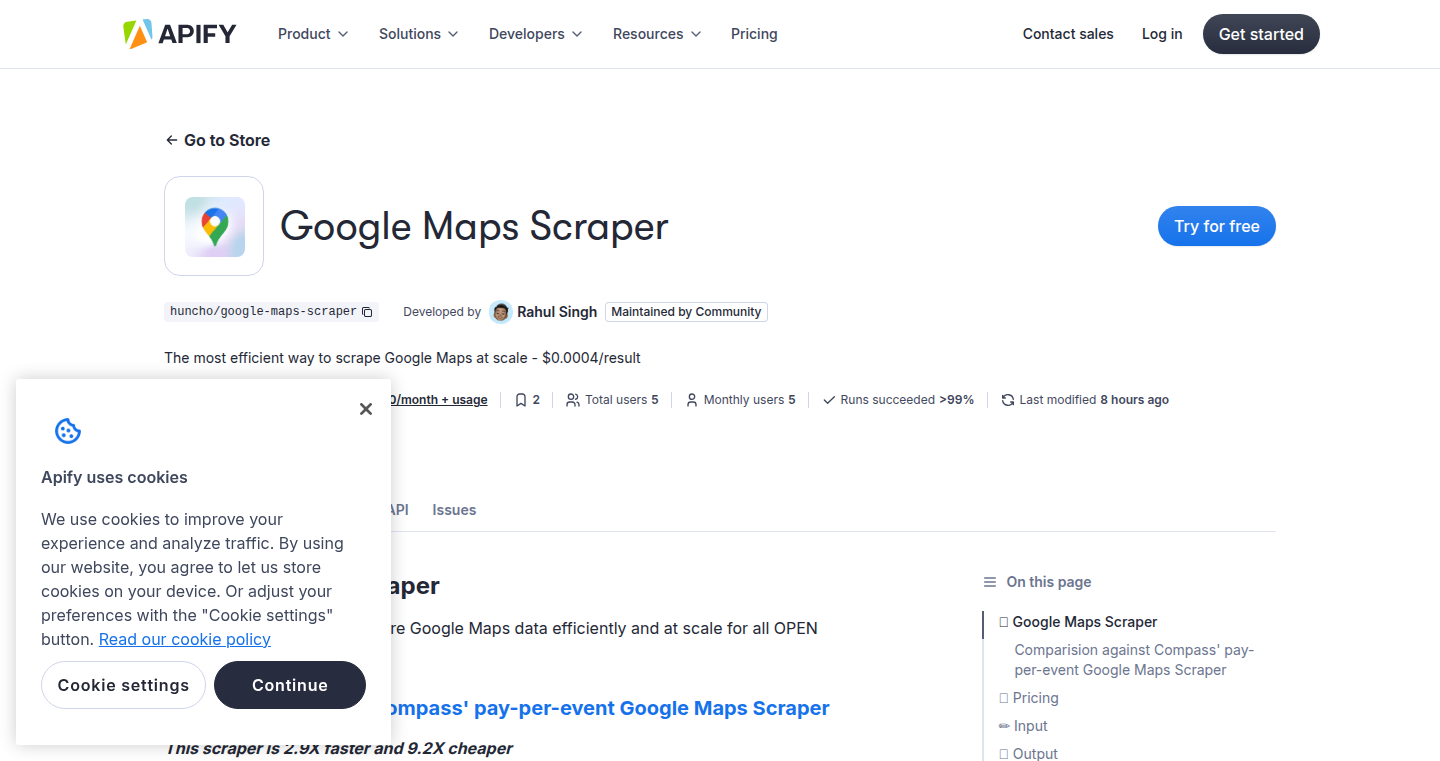Click Try for free button
The height and width of the screenshot is (761, 1440).
coord(1217,226)
